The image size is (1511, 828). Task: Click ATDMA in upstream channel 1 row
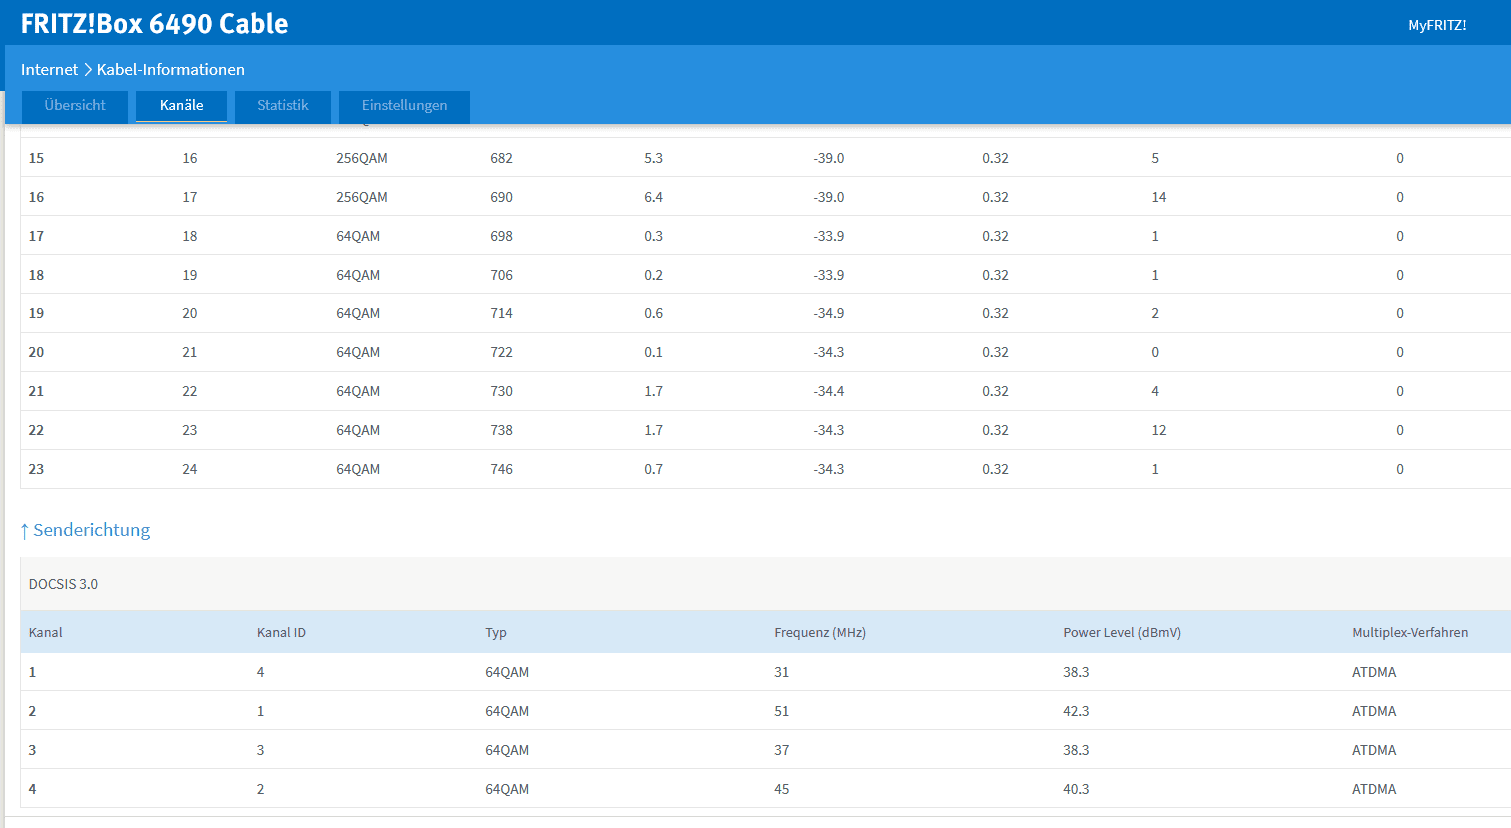[1374, 672]
